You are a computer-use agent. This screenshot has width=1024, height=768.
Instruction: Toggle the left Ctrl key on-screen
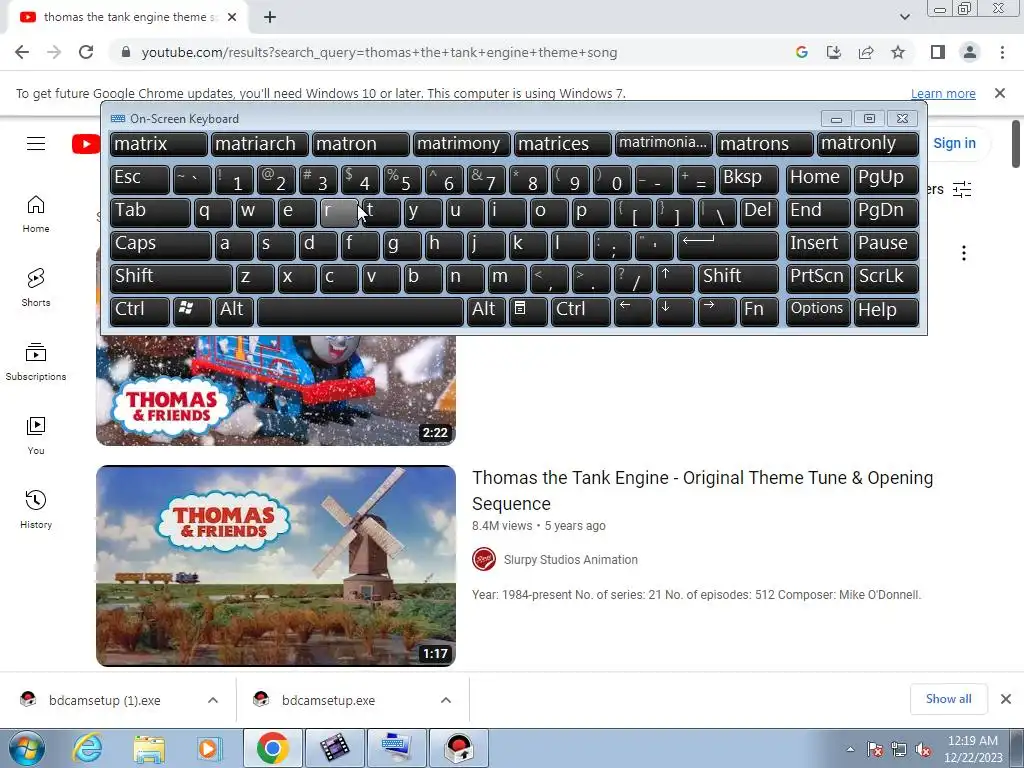tap(140, 311)
